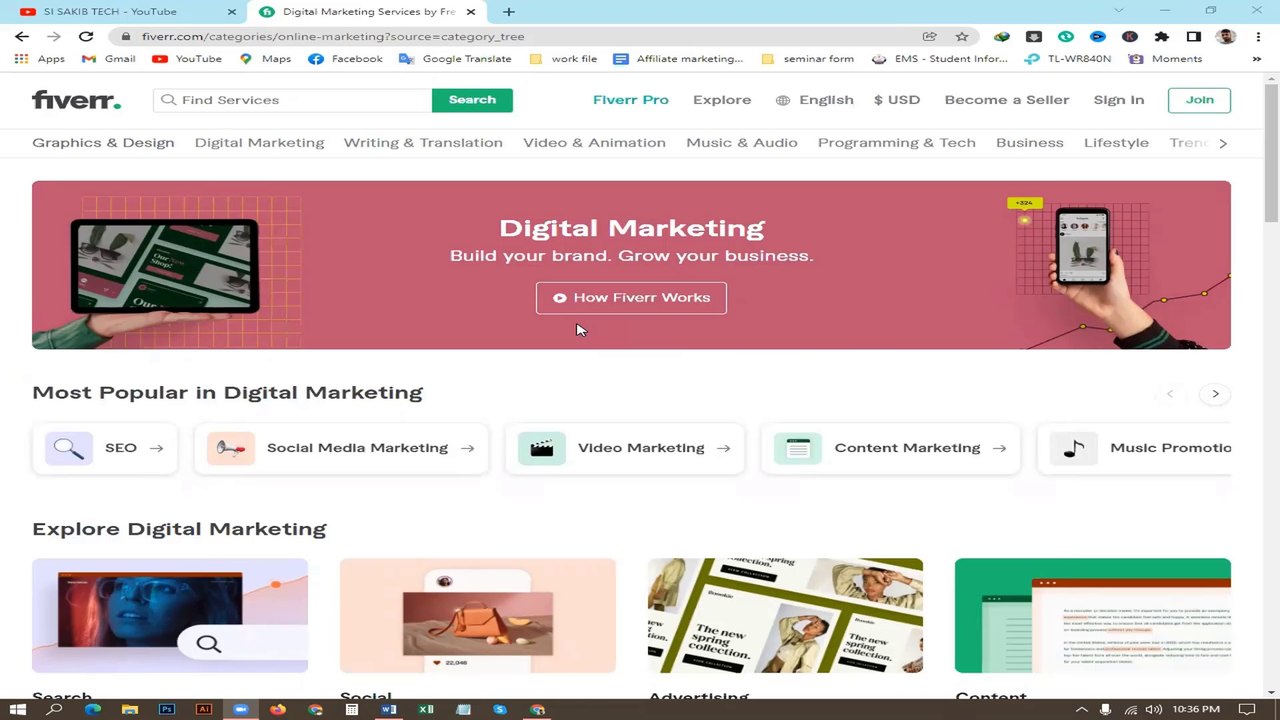Click the Explore link
The image size is (1280, 720).
coord(722,100)
